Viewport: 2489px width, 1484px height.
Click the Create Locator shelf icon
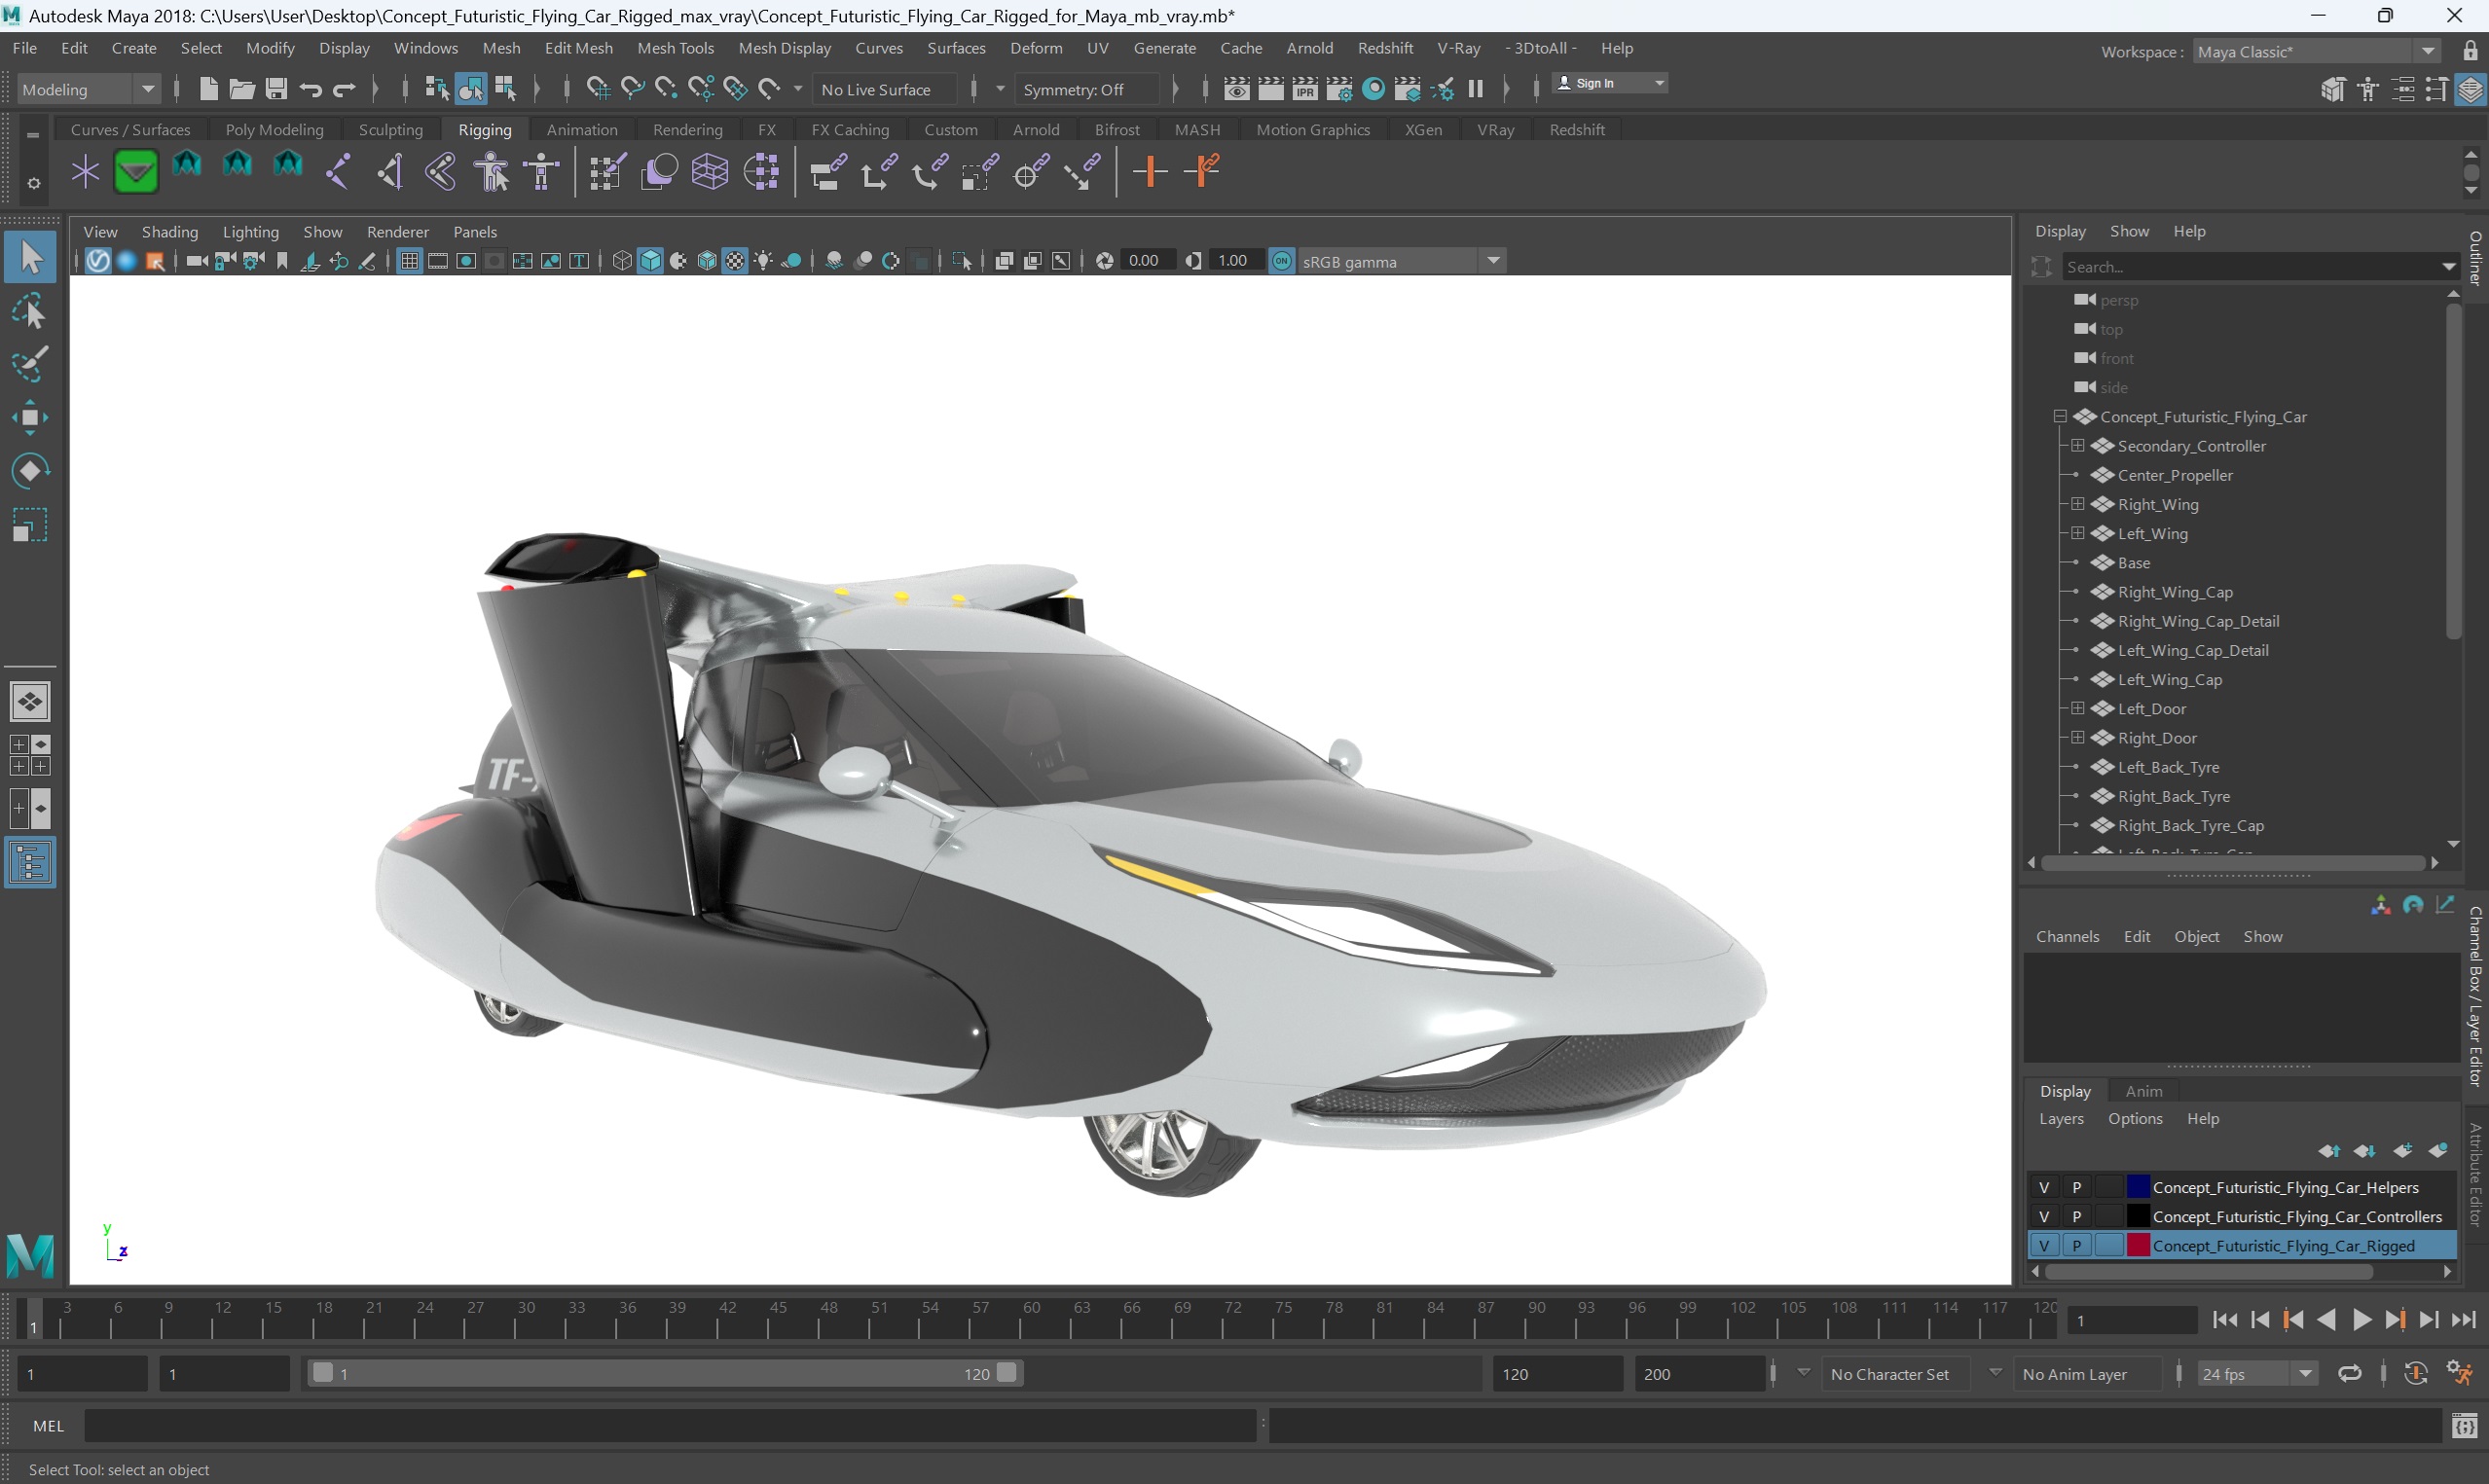pyautogui.click(x=85, y=172)
